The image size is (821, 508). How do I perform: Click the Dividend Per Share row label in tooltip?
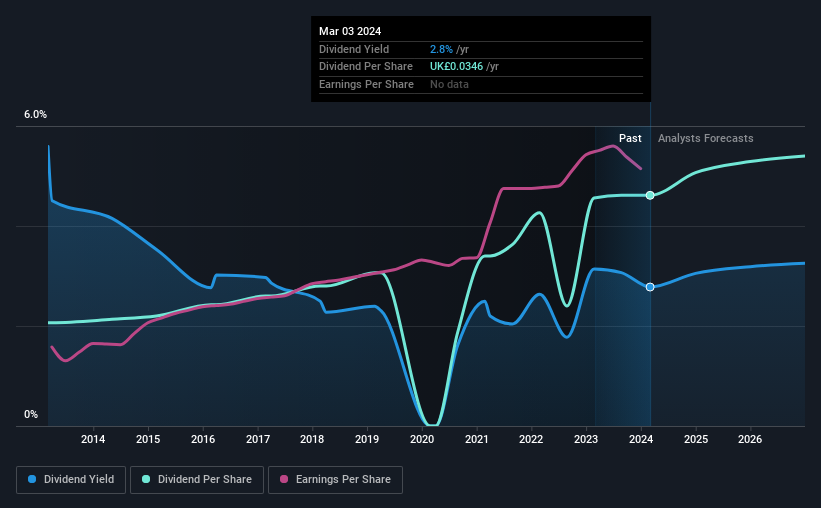(365, 67)
